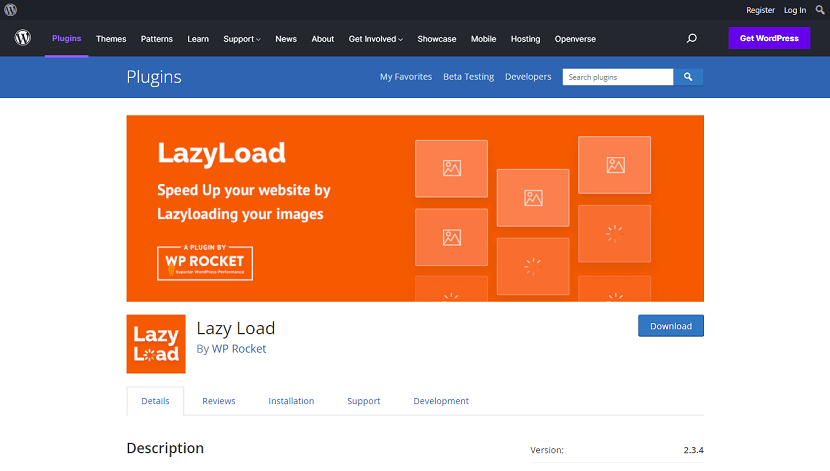Image resolution: width=830 pixels, height=471 pixels.
Task: Navigate to the Learn section
Action: tap(198, 39)
